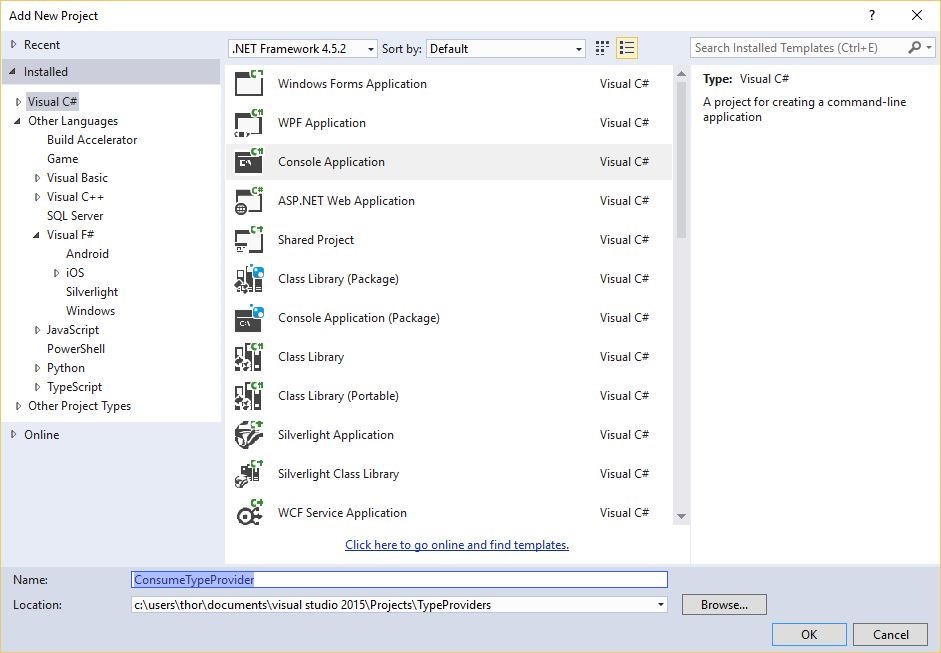Select PowerShell in the language tree
Image resolution: width=941 pixels, height=653 pixels.
coord(76,349)
